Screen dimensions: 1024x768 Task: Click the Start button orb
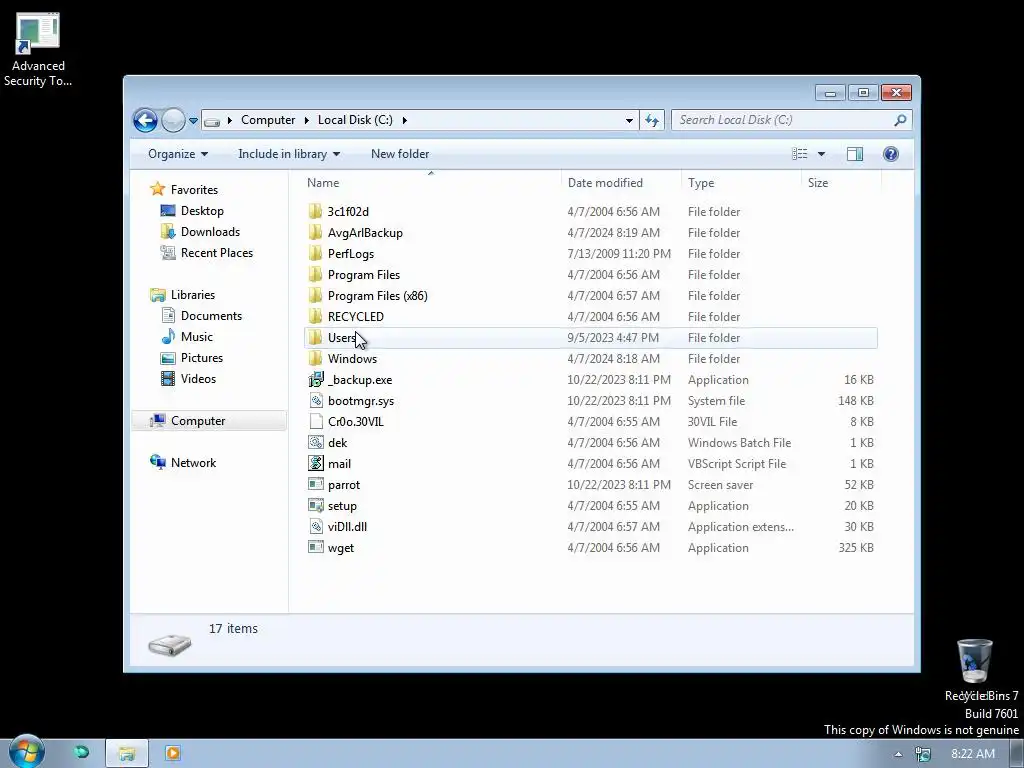click(27, 752)
